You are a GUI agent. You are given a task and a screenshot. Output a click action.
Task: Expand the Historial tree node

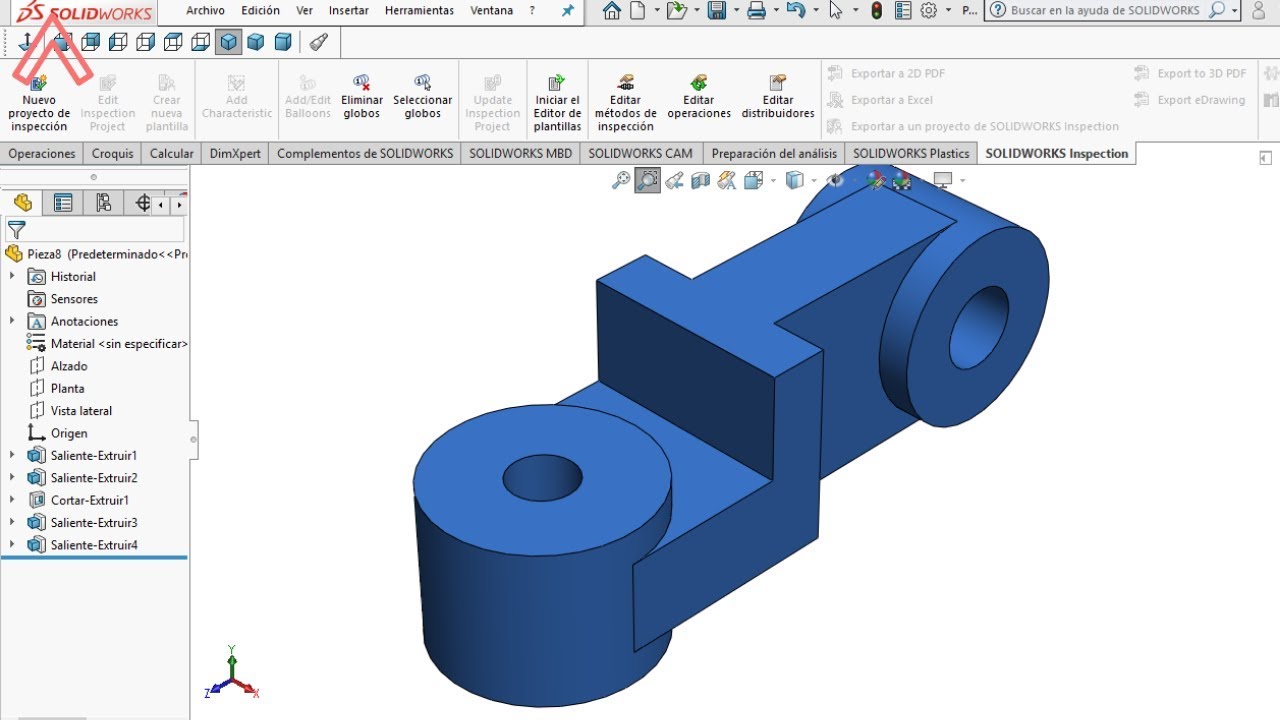[12, 276]
